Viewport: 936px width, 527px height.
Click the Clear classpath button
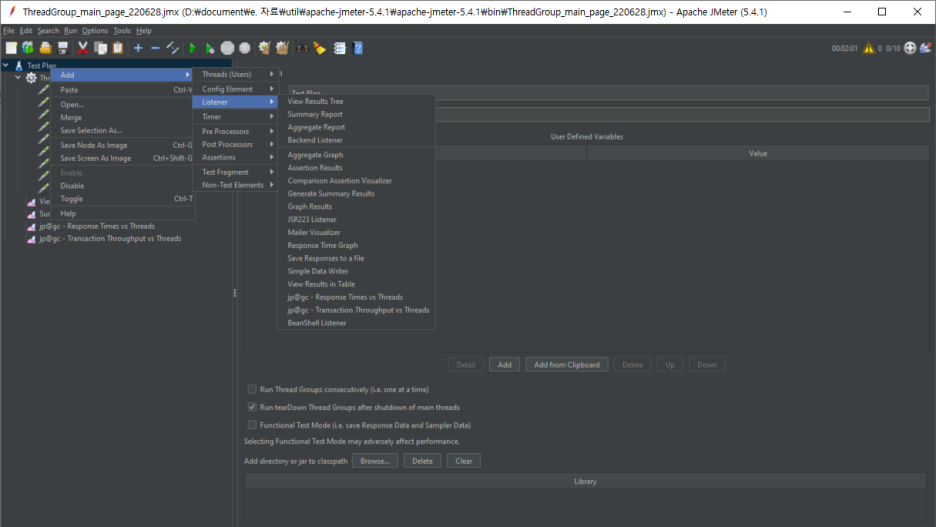[464, 461]
